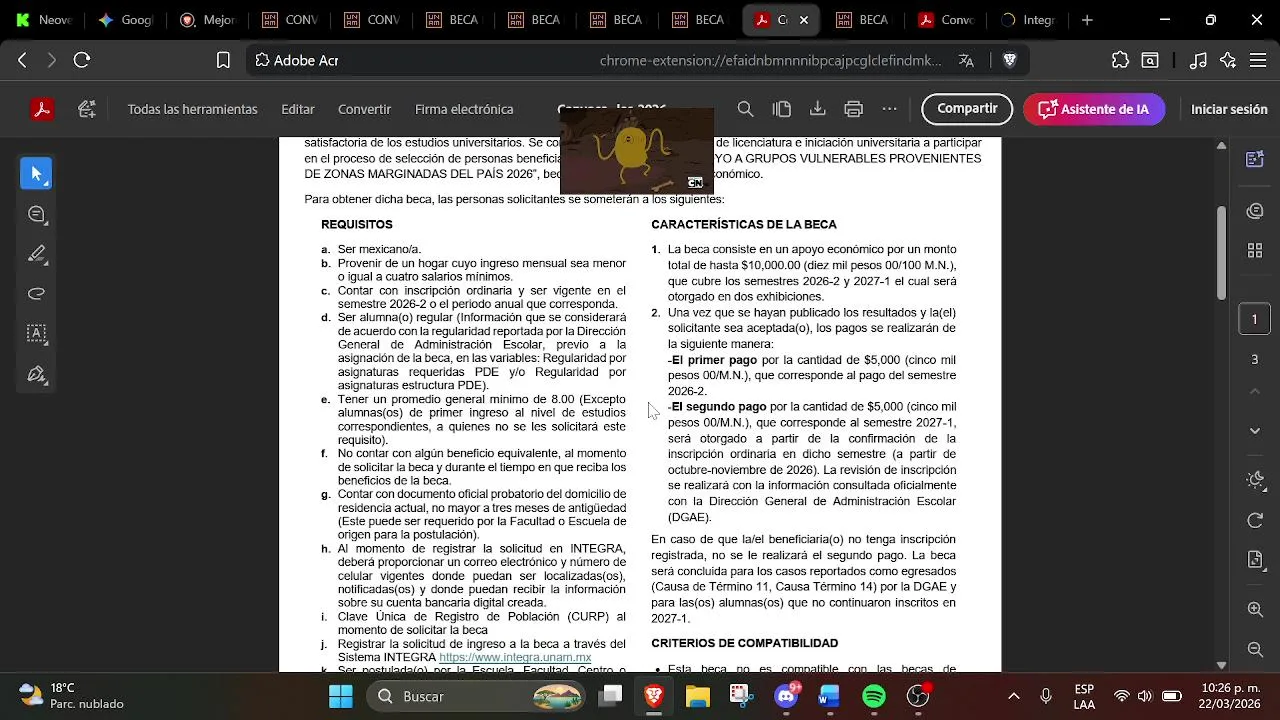
Task: Open Spotify from the taskbar
Action: tap(874, 696)
